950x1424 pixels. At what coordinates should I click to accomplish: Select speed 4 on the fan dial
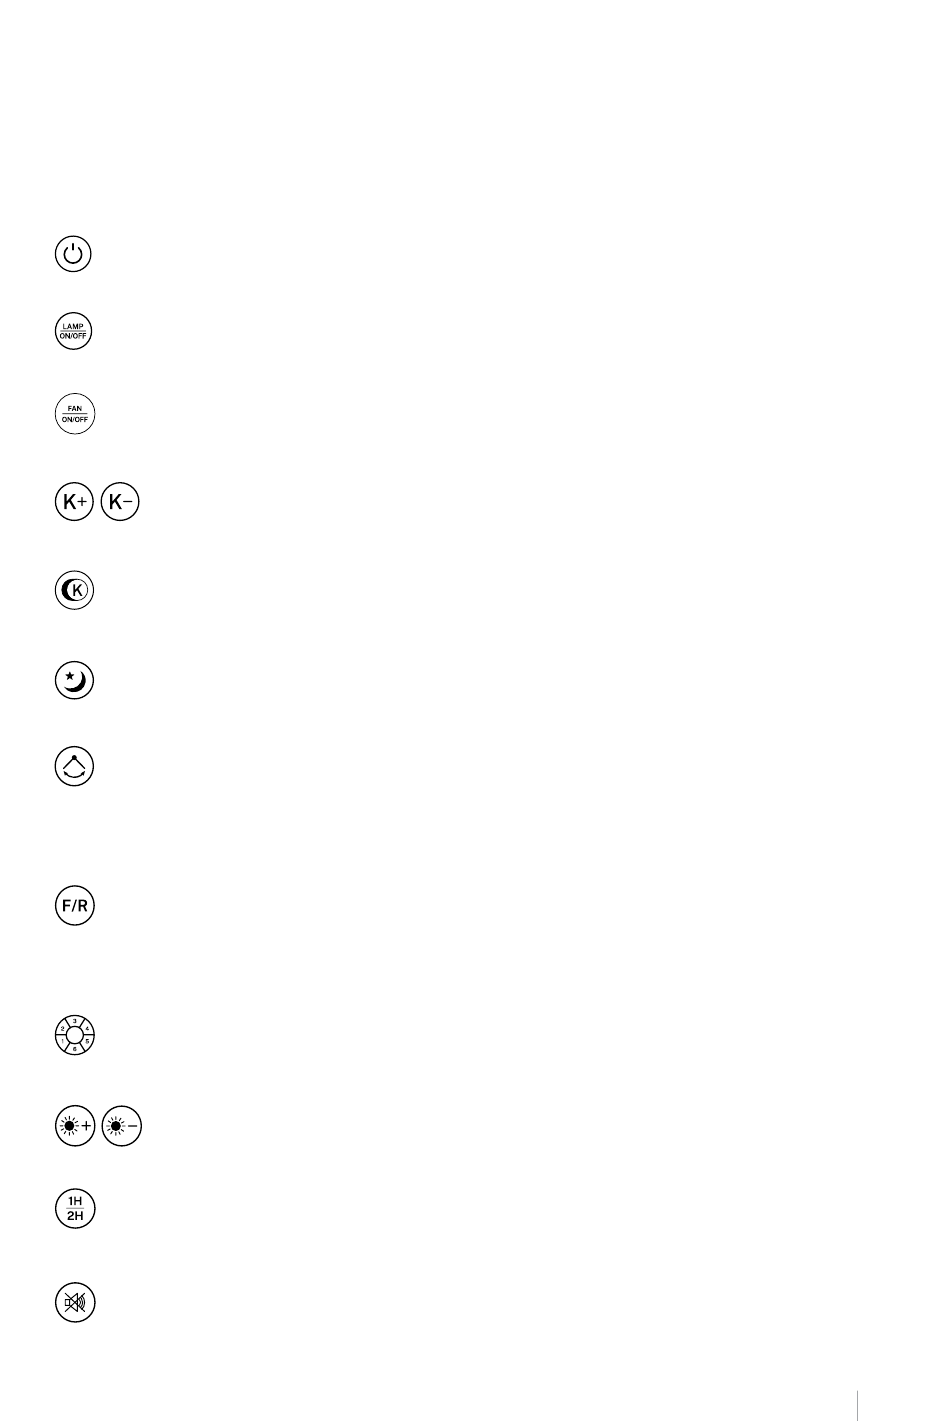[x=87, y=1028]
